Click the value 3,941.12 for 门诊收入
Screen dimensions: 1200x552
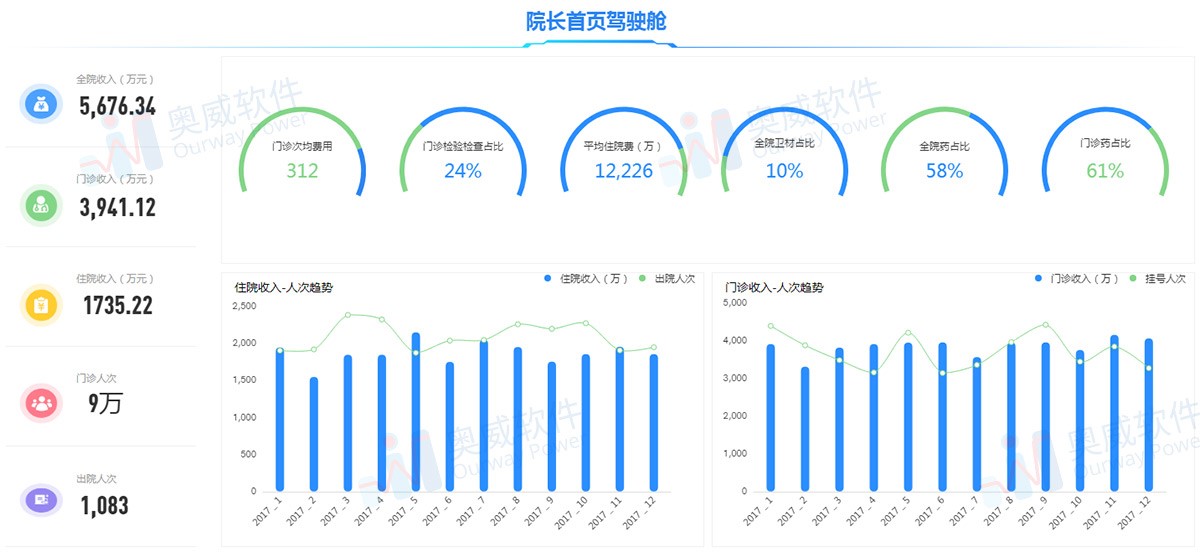tap(118, 207)
